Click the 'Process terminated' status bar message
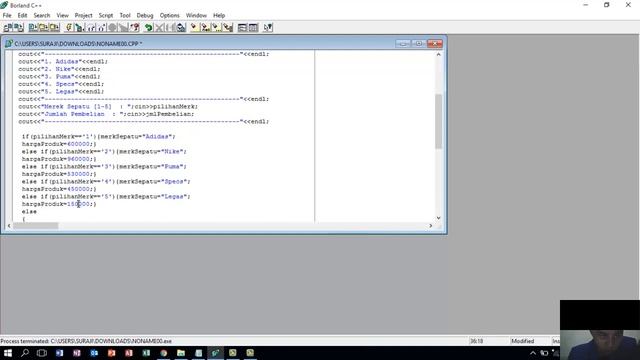This screenshot has width=640, height=360. 86,341
